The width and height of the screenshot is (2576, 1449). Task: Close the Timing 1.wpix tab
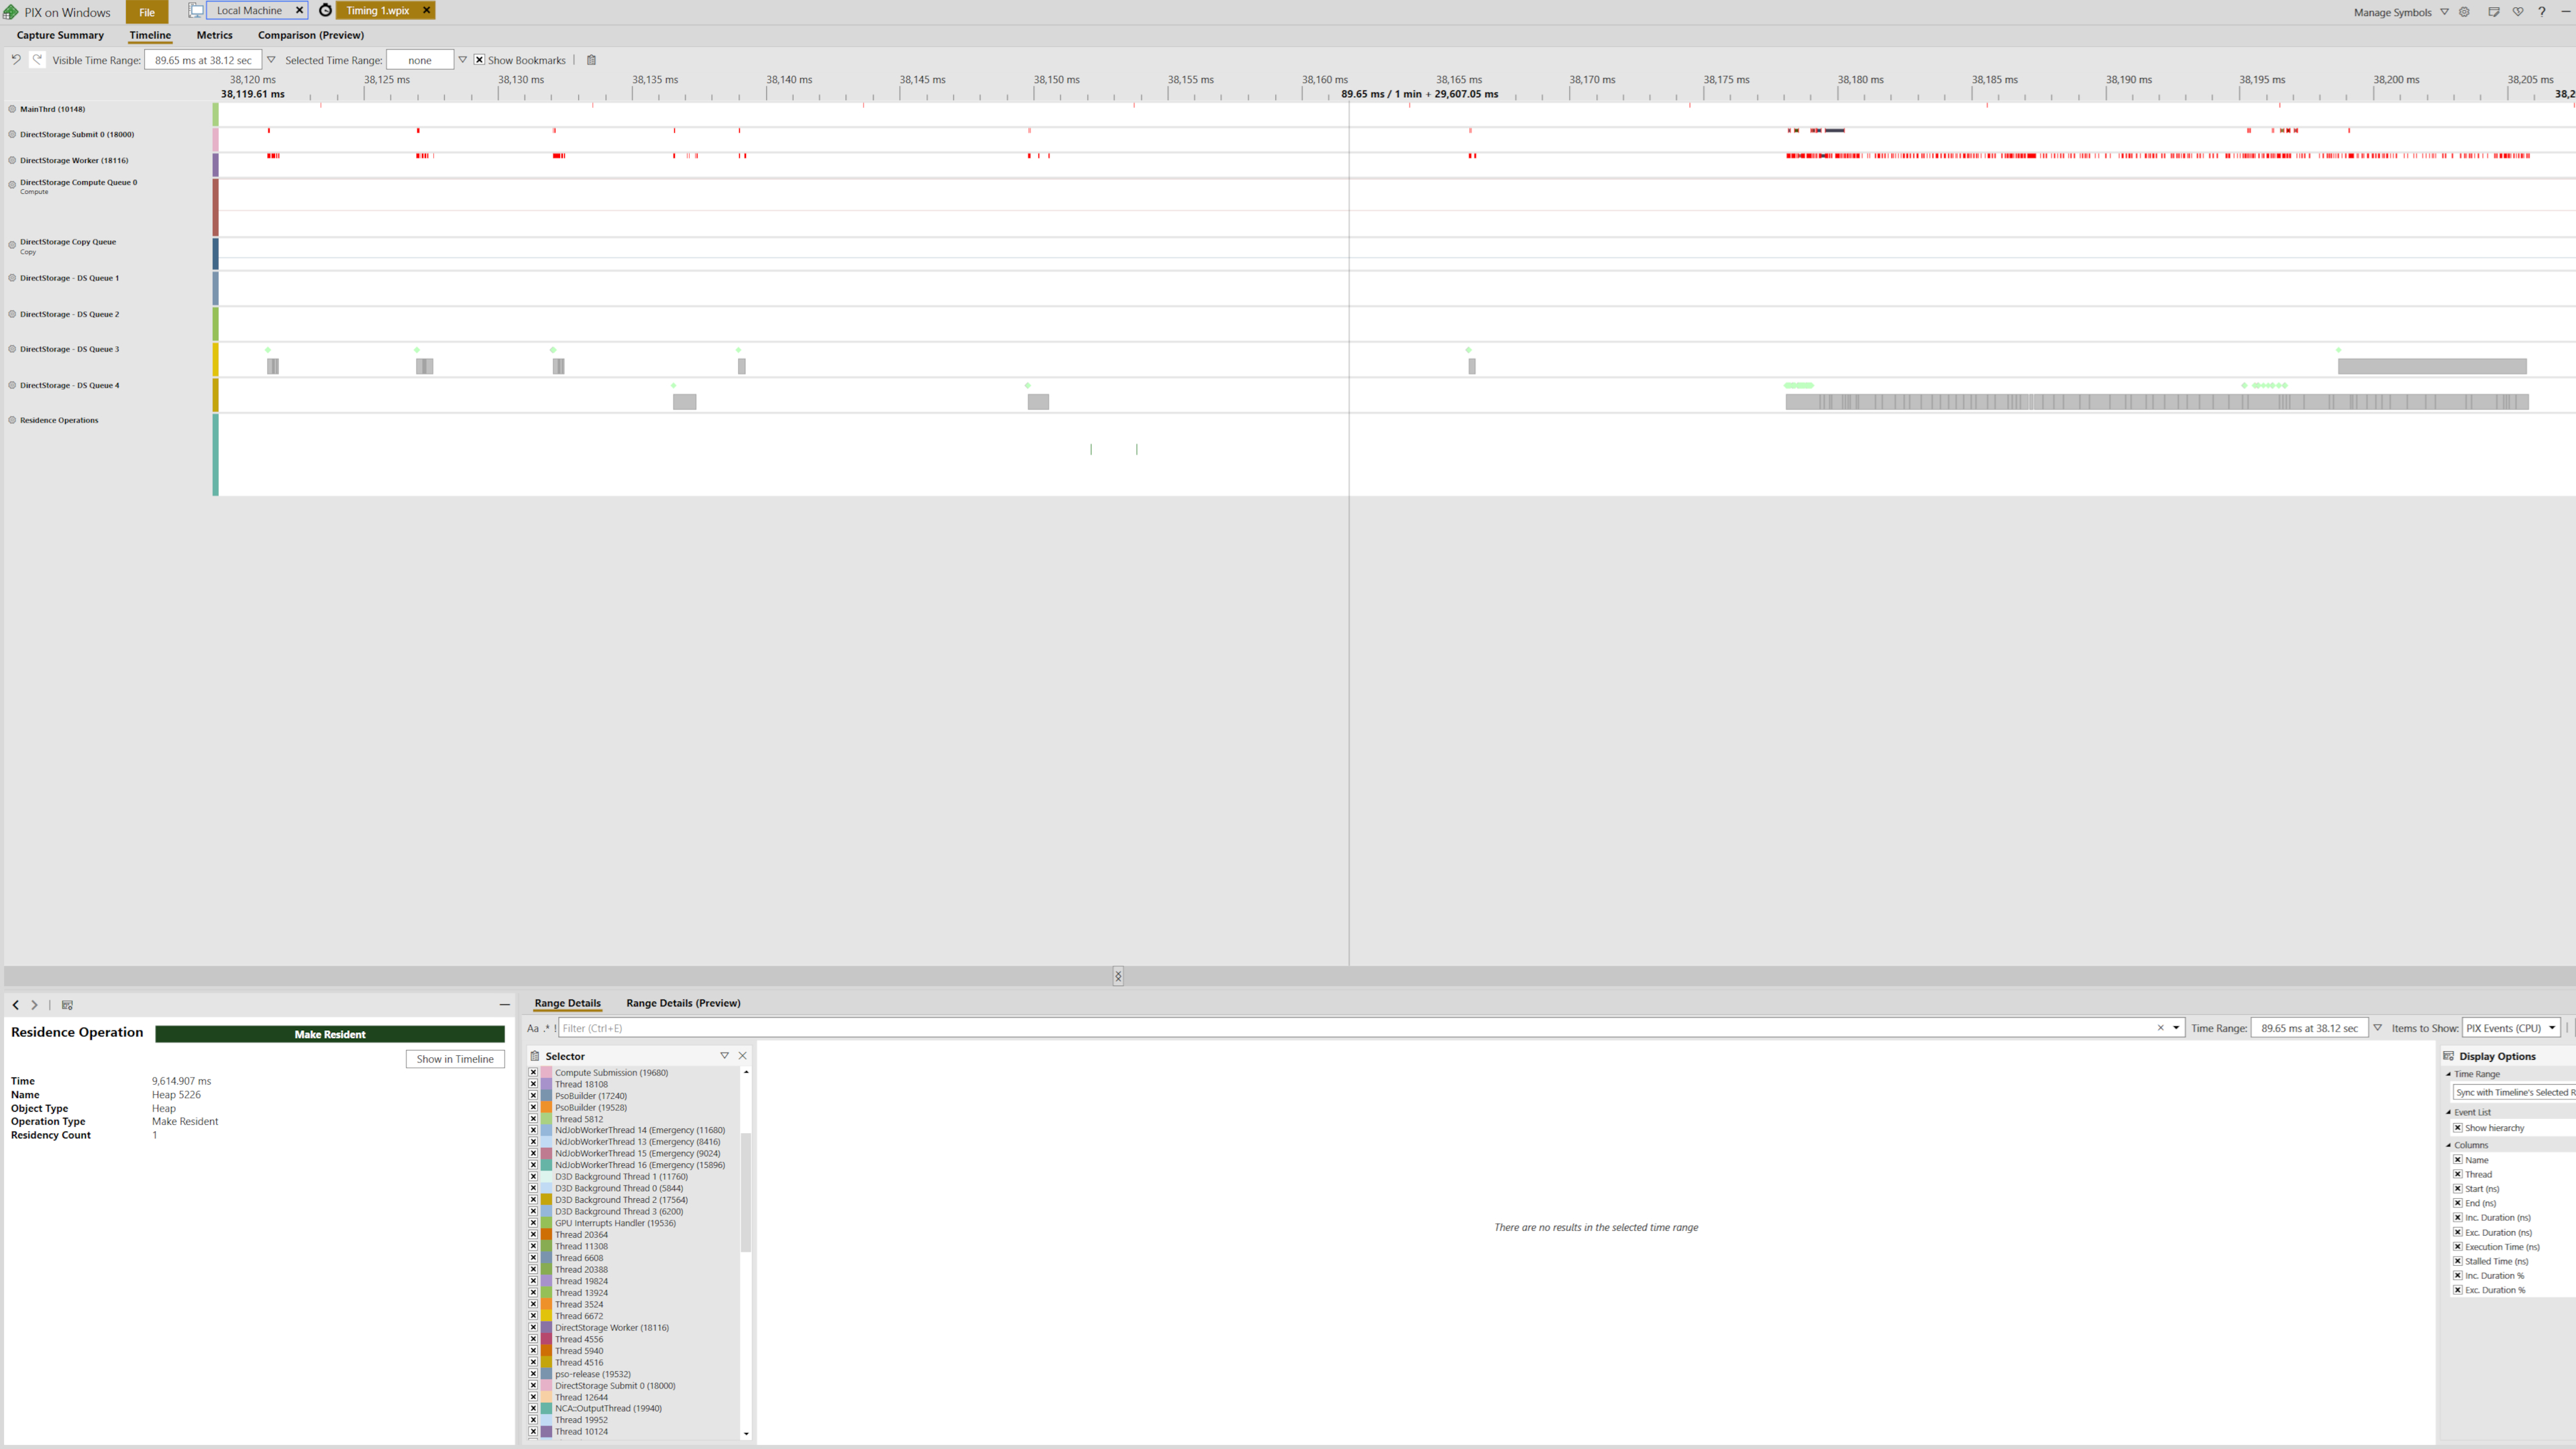pyautogui.click(x=426, y=10)
